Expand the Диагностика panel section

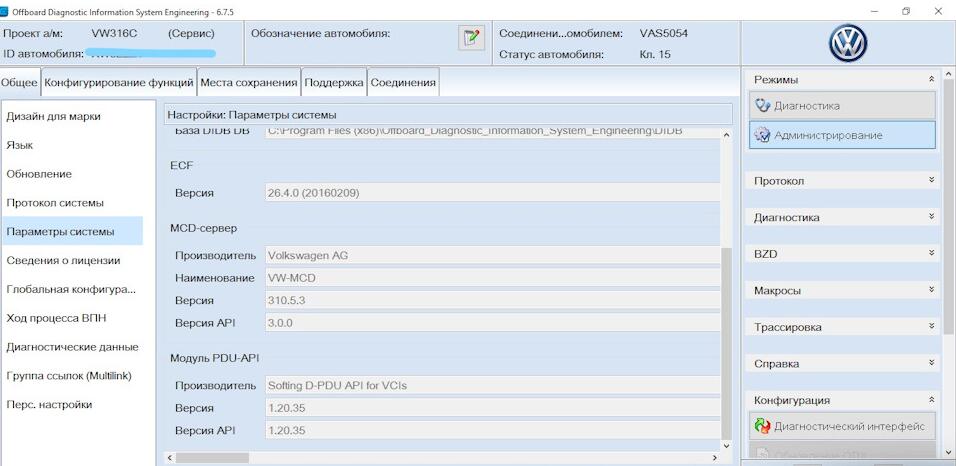tap(932, 217)
